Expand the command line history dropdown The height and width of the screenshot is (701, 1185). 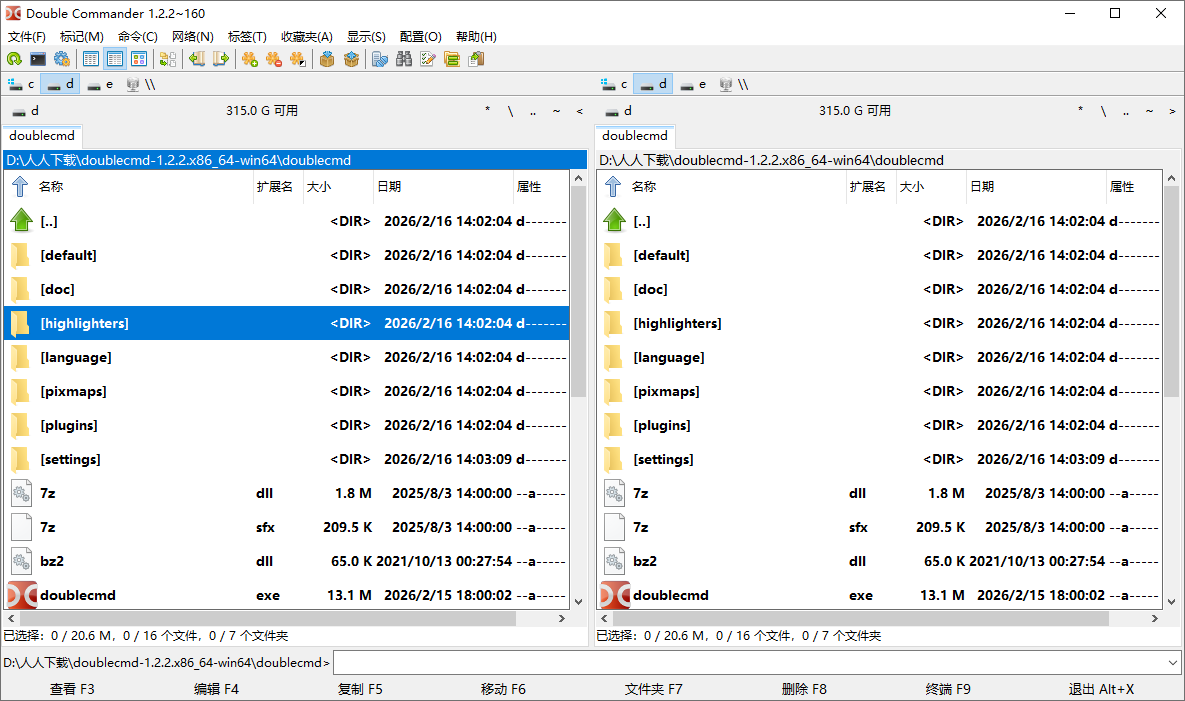(x=1172, y=662)
